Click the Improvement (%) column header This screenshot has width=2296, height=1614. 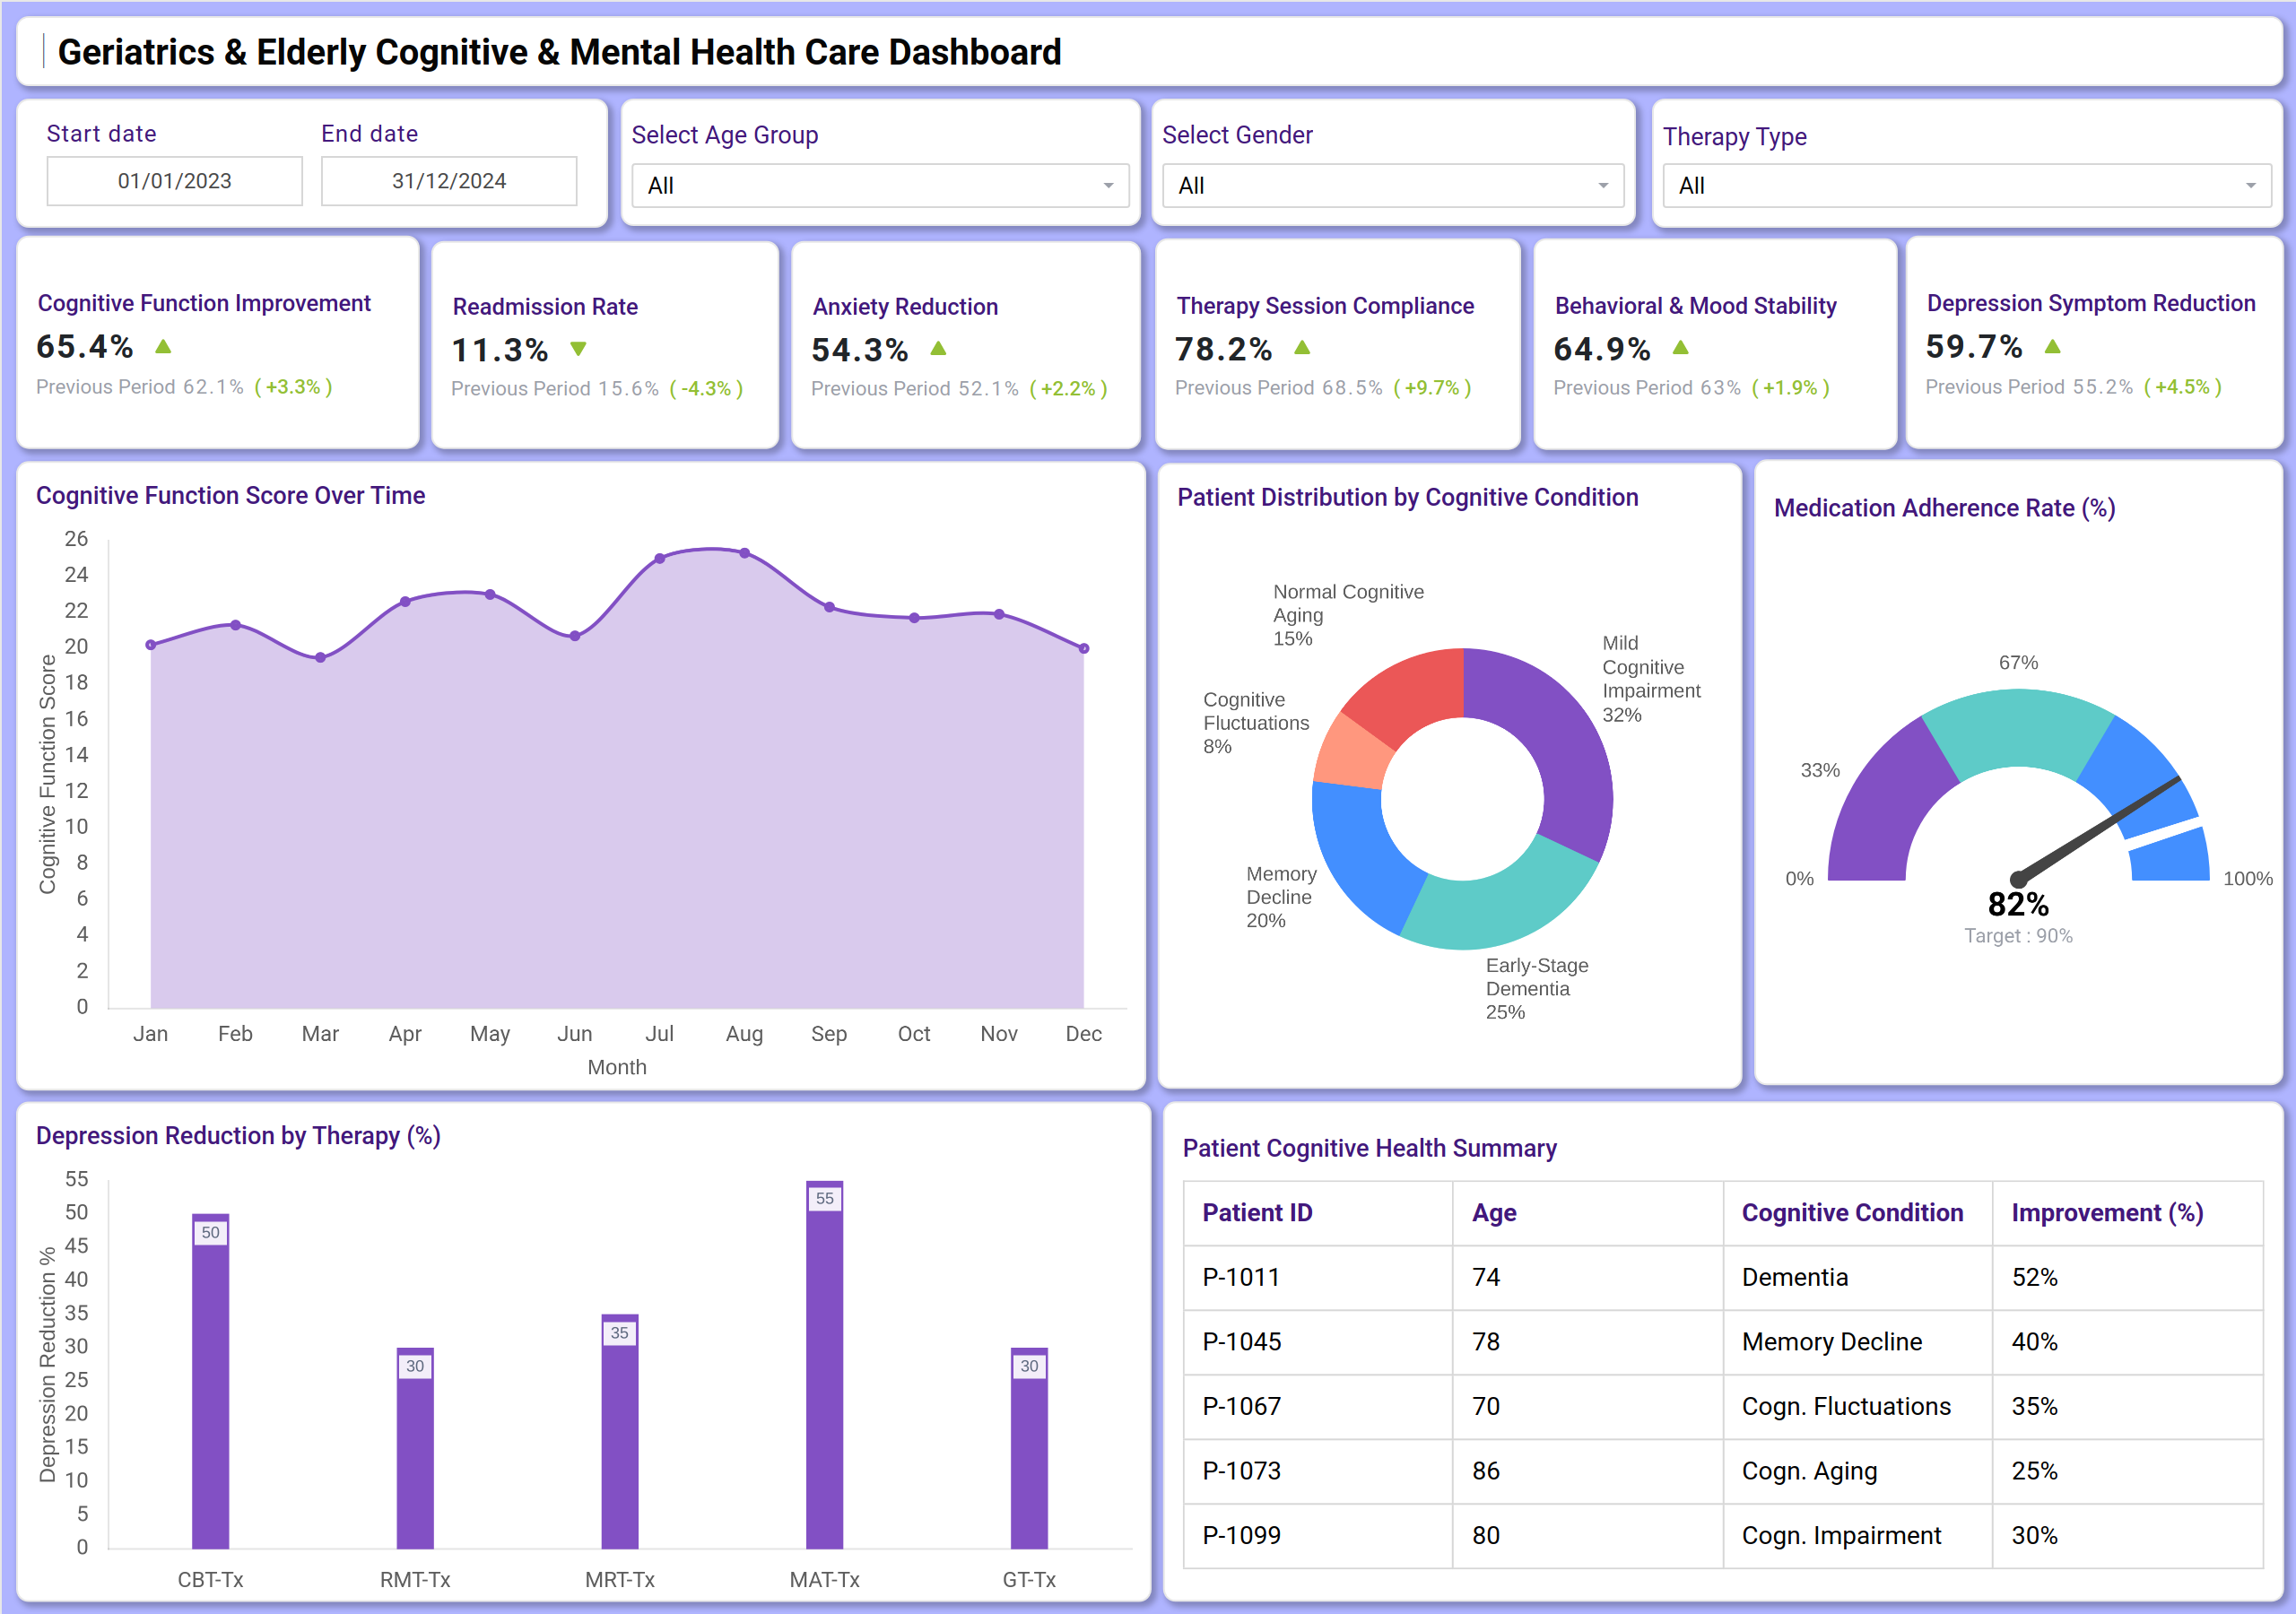(2107, 1213)
